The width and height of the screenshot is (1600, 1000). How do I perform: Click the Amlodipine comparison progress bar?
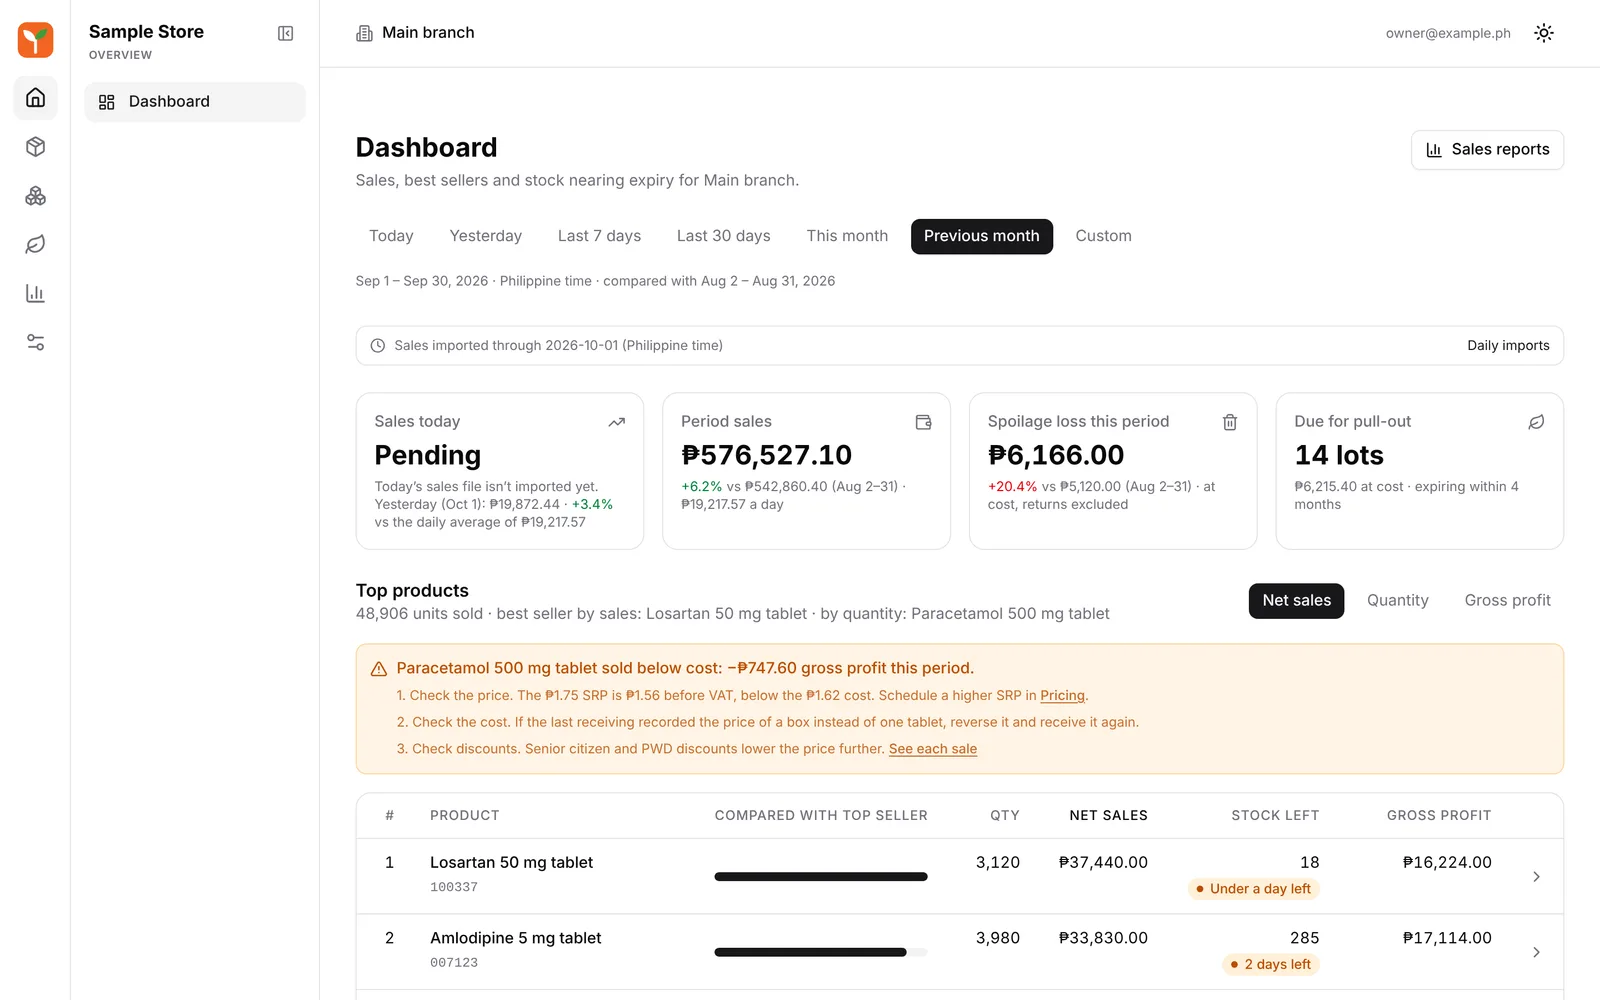tap(821, 953)
